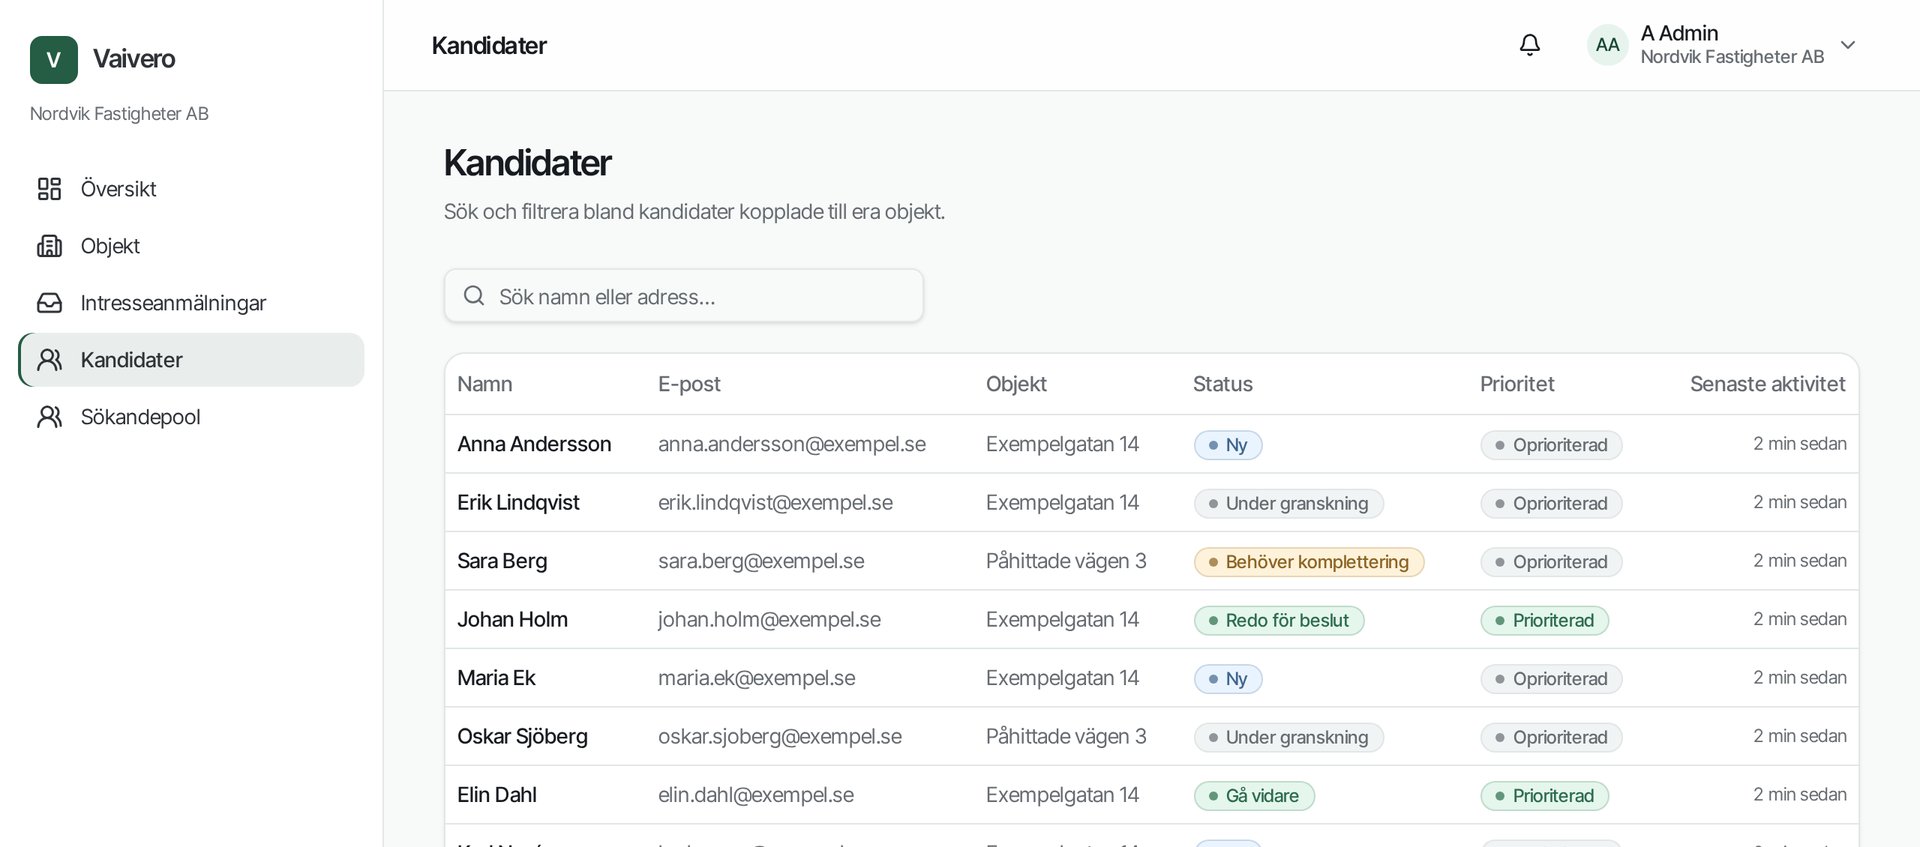
Task: Open candidate Sara Berg
Action: (502, 561)
